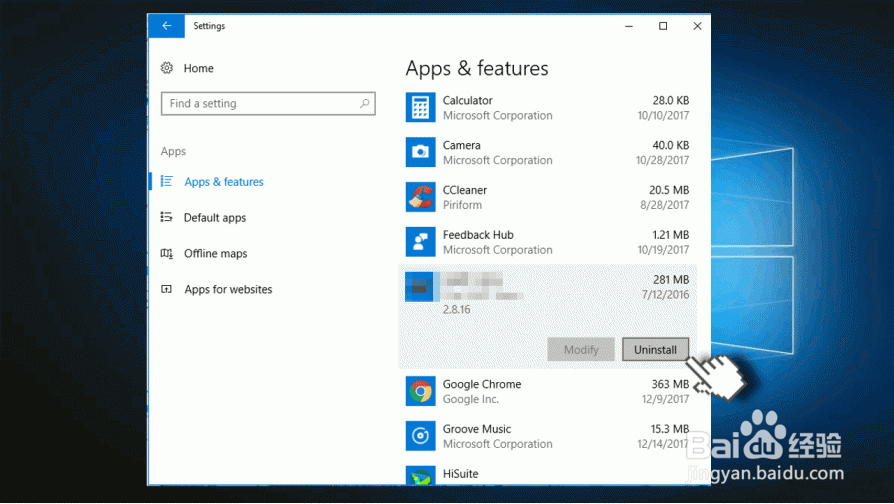Screen dimensions: 894x504
Task: Go to Settings Home
Action: point(198,68)
